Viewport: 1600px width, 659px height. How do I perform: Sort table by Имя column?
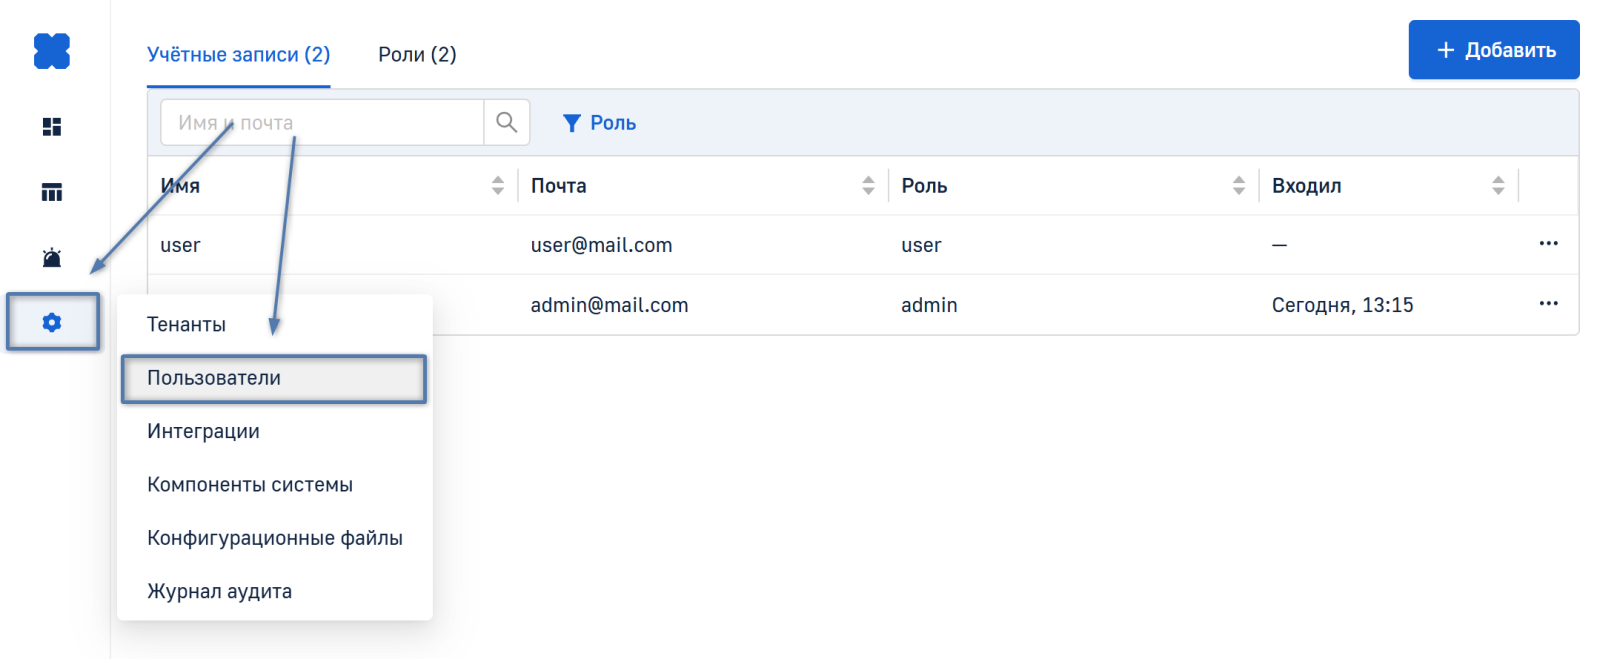(498, 186)
